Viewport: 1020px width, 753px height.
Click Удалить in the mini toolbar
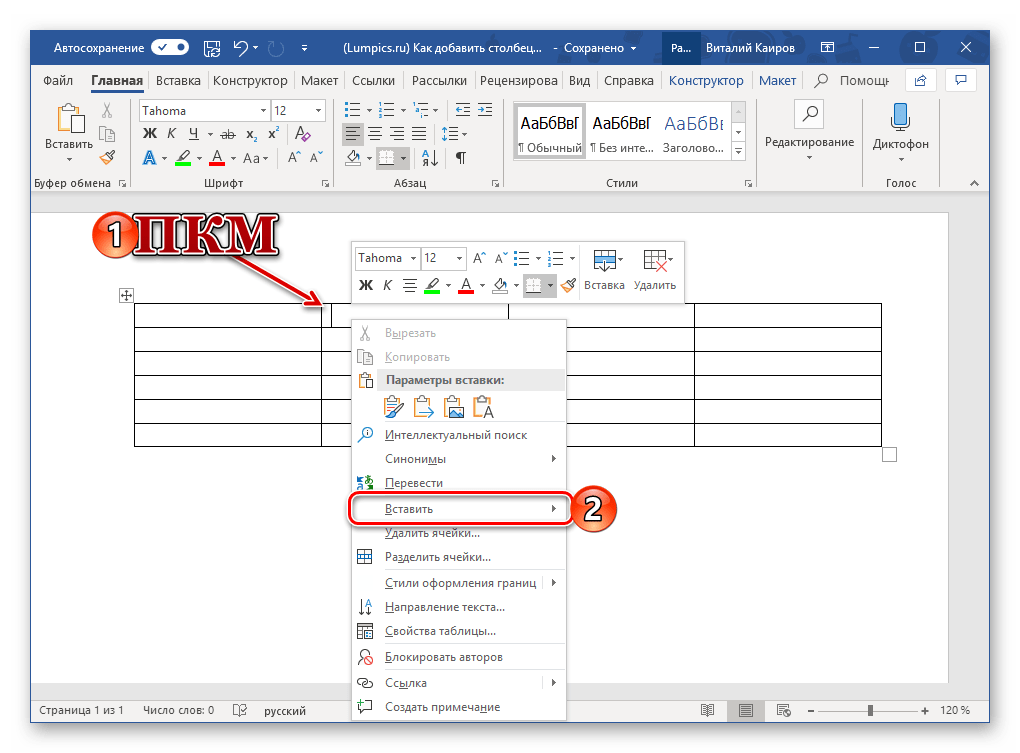[655, 270]
